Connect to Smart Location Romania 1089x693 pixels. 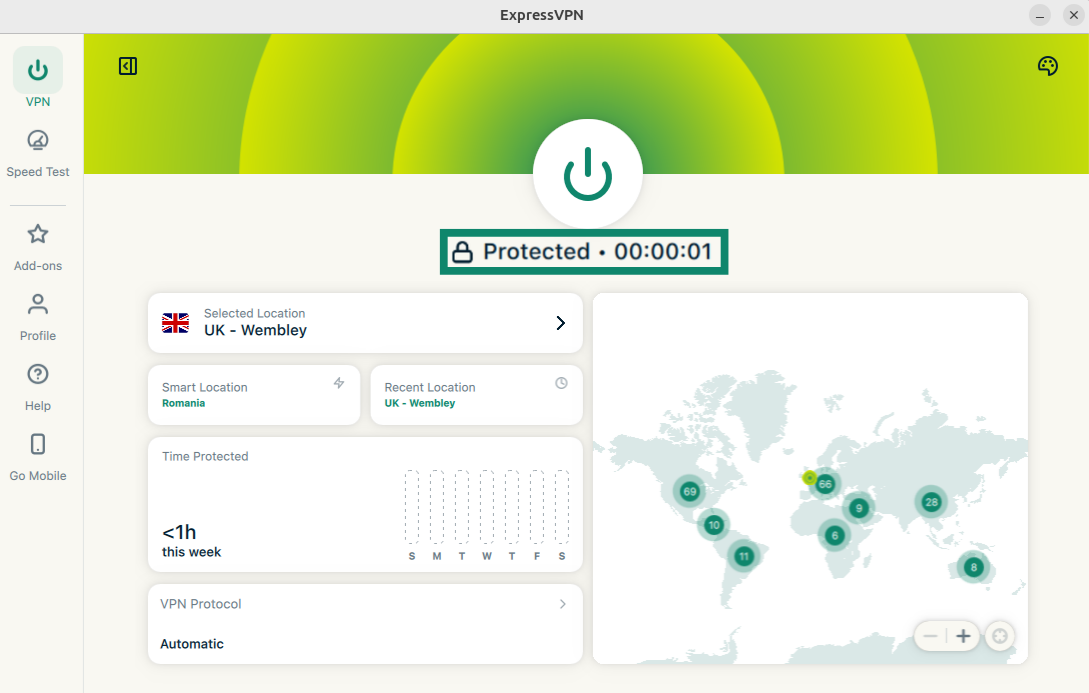pyautogui.click(x=254, y=395)
